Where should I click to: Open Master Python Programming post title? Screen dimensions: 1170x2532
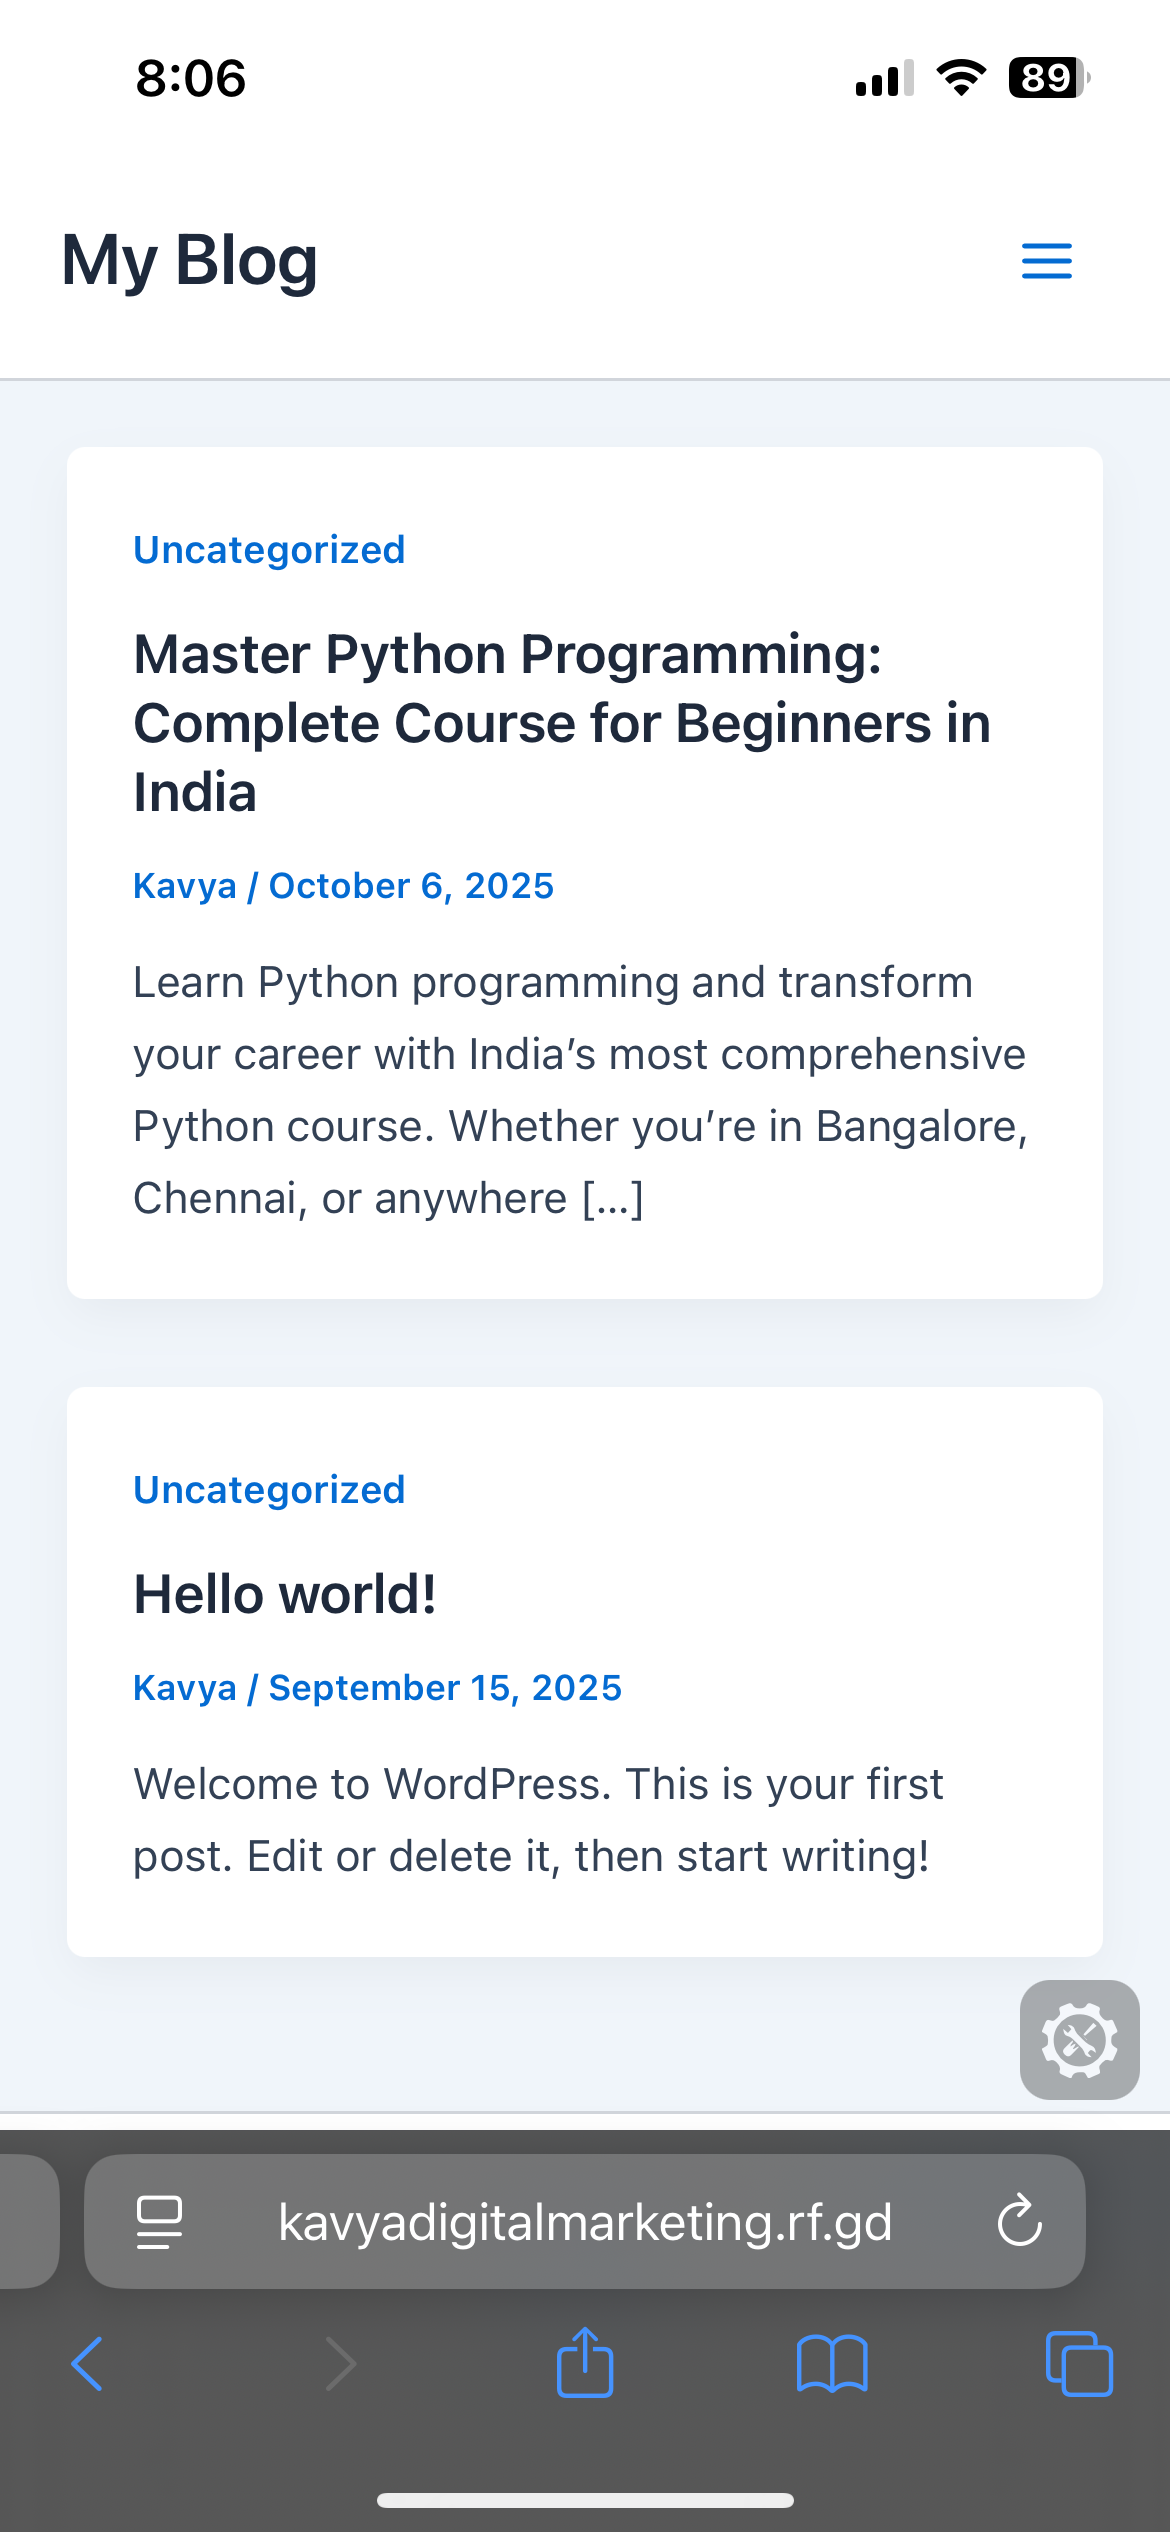point(561,722)
